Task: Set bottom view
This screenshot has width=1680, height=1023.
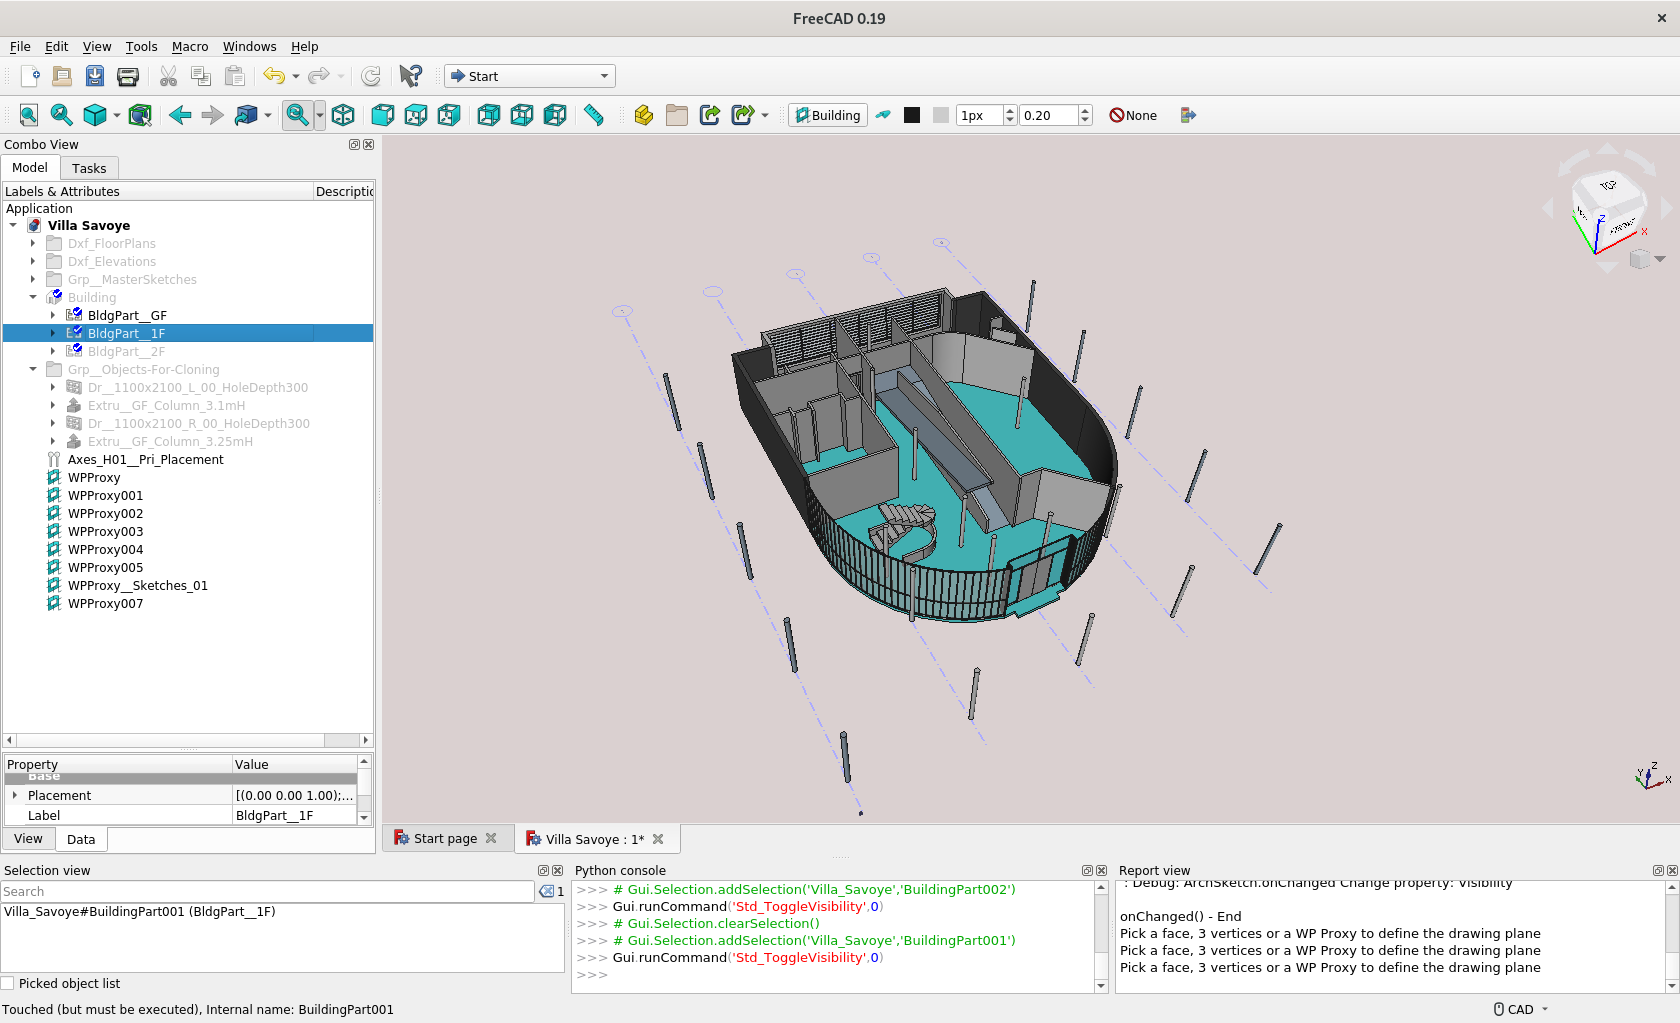Action: click(x=522, y=115)
